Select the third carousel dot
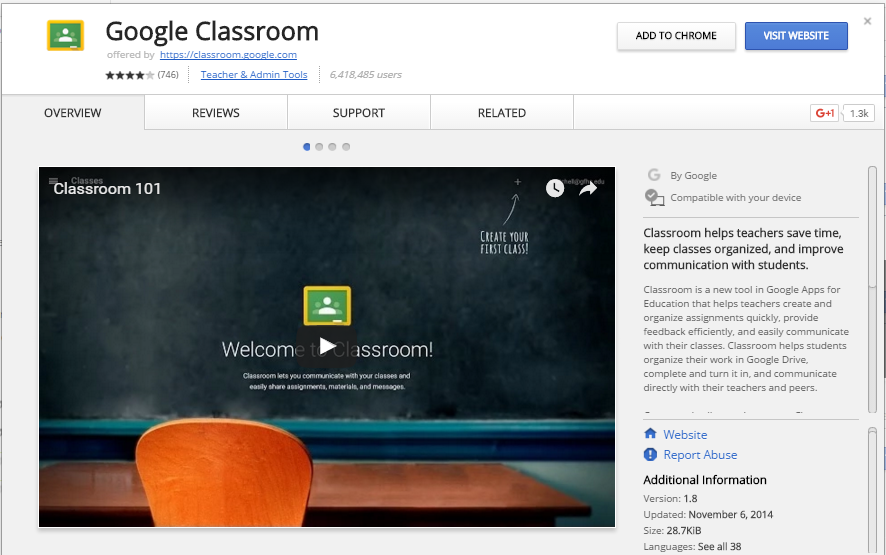Screen dimensions: 886x555 click(332, 147)
